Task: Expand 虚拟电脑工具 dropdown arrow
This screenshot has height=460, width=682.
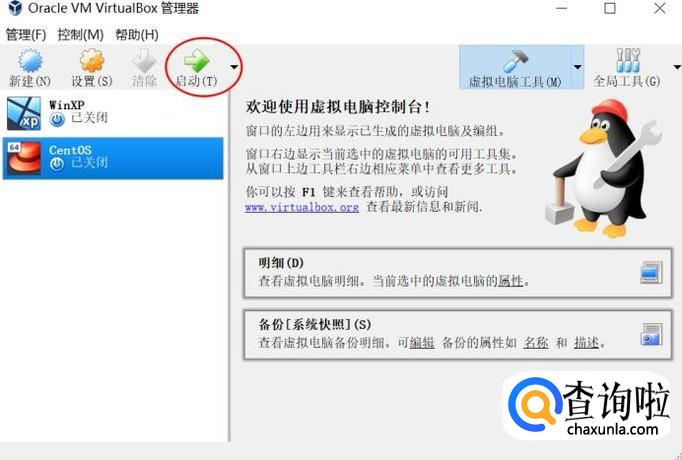Action: click(x=578, y=67)
